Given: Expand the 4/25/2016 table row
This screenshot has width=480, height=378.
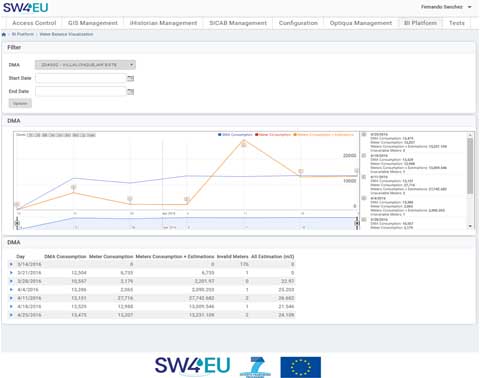Looking at the screenshot, I should (11, 315).
